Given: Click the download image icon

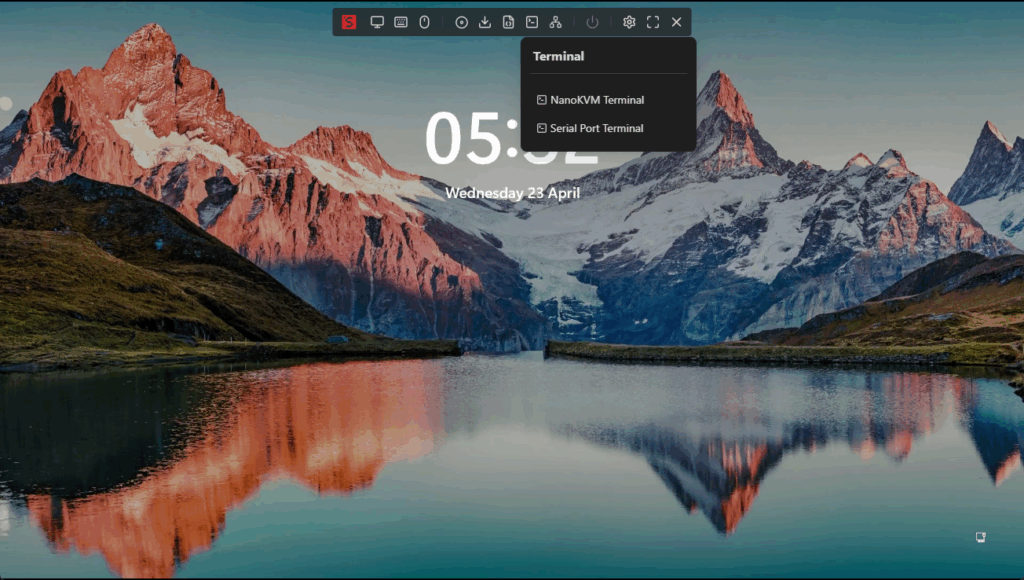Looking at the screenshot, I should pos(485,22).
